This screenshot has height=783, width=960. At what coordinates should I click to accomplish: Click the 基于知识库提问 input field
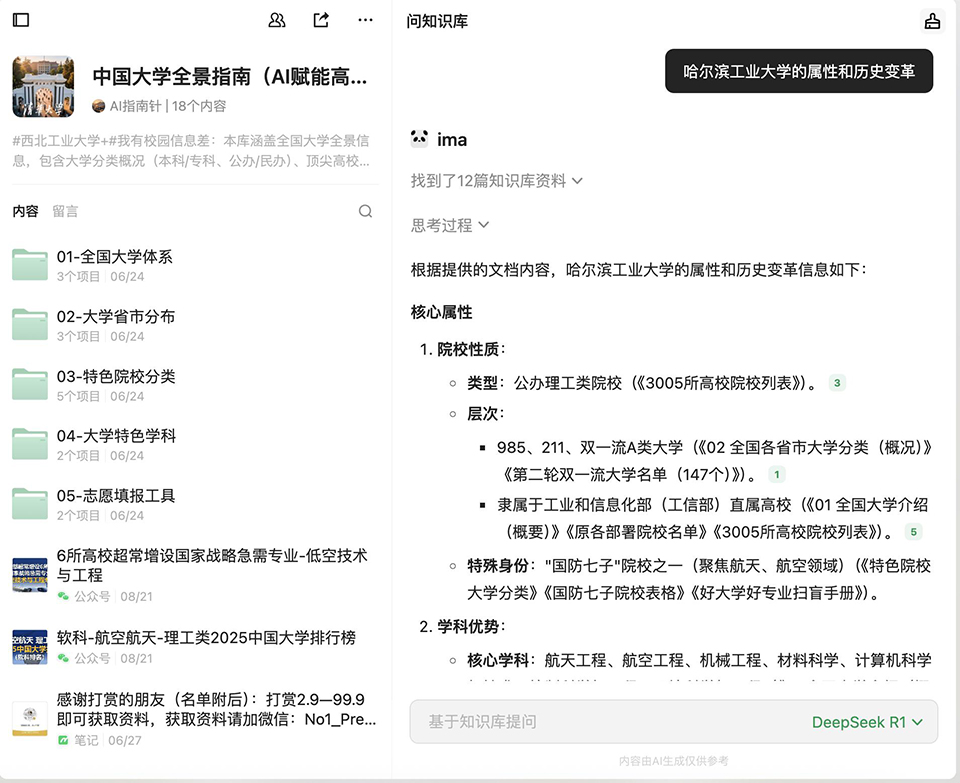pos(600,722)
